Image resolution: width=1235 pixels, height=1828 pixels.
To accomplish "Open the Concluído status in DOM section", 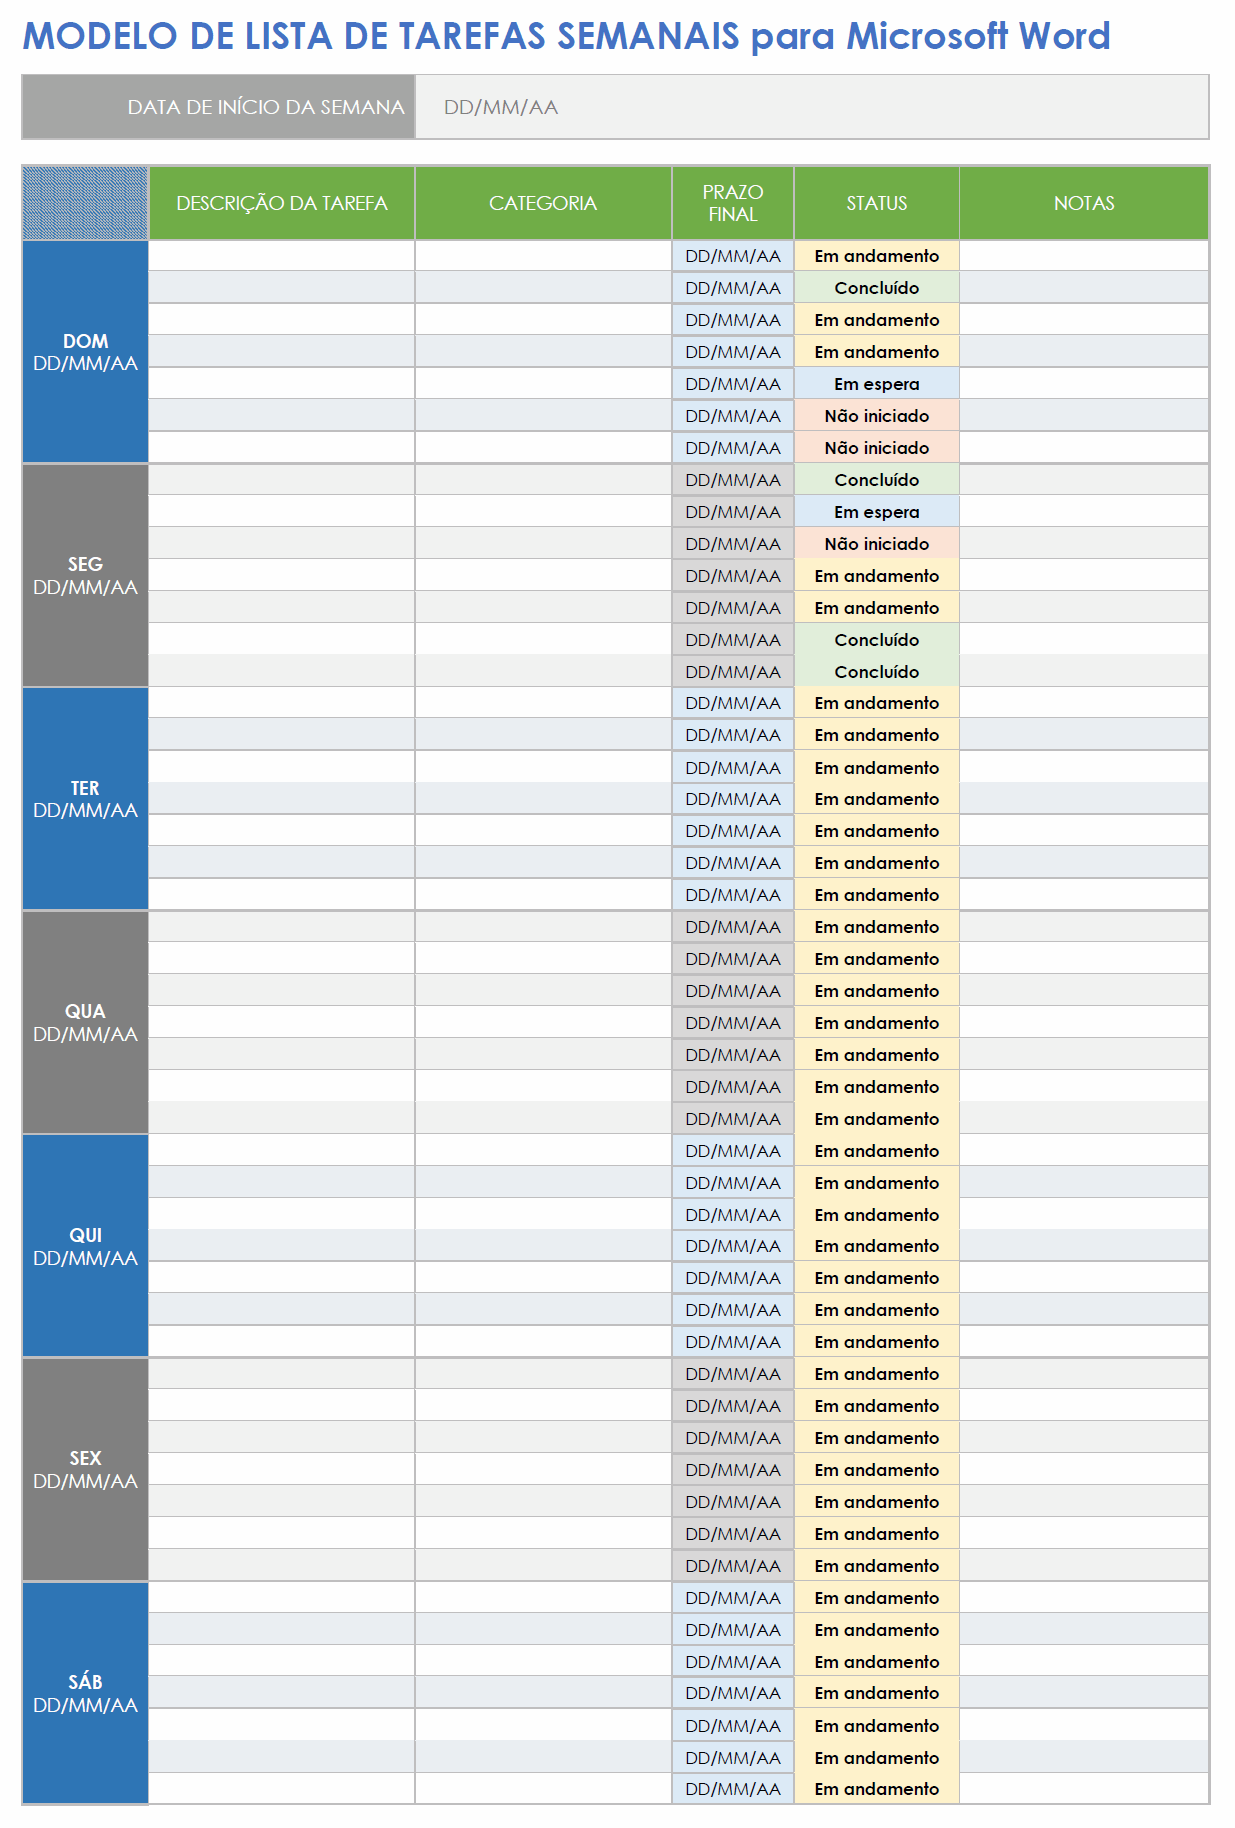I will point(877,288).
